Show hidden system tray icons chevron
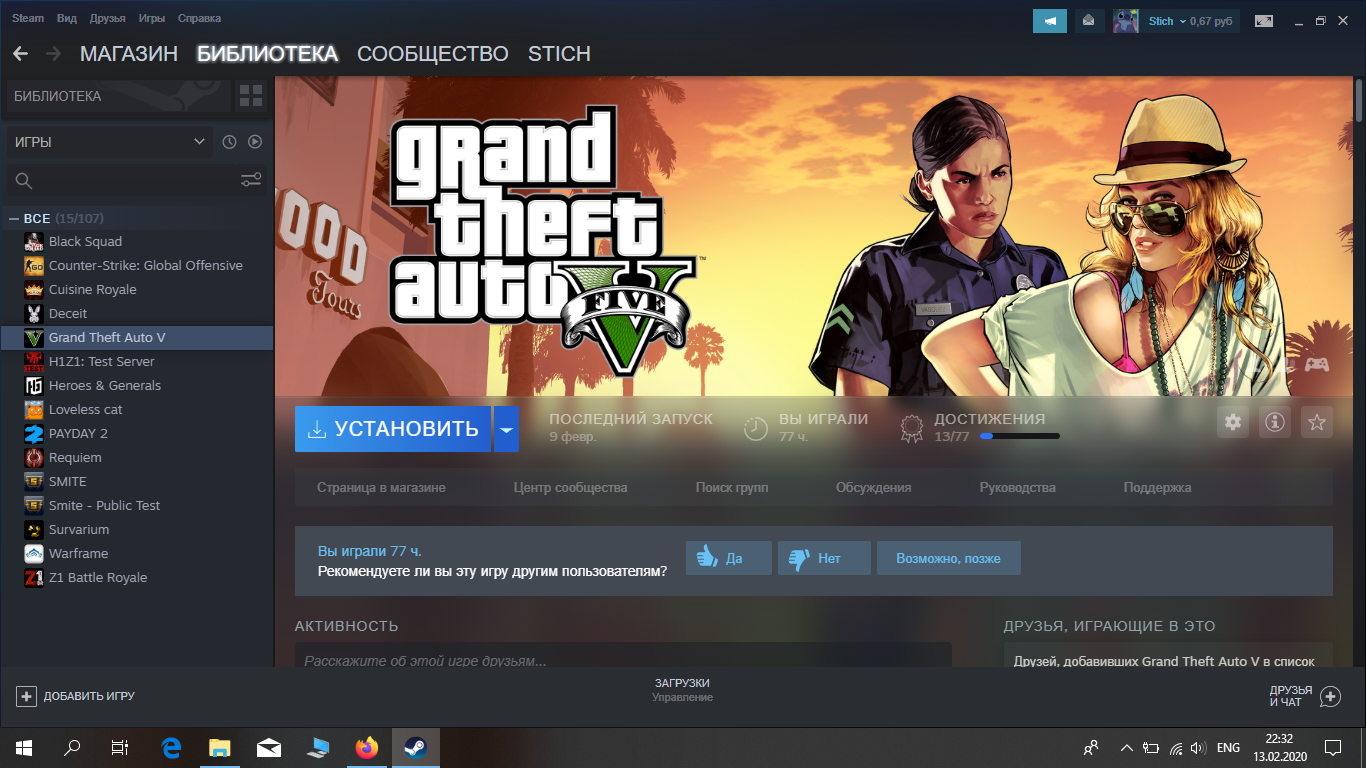Screen dimensions: 1366x768 (1126, 747)
